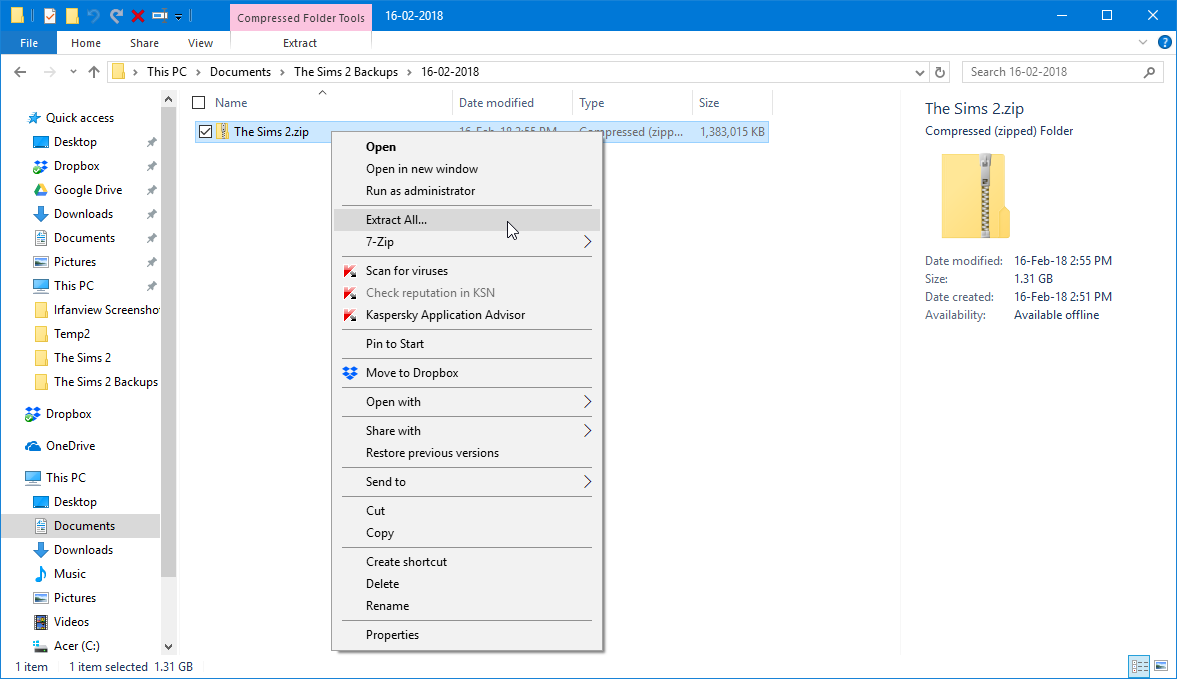Toggle the select-all checkbox in the header
Image resolution: width=1177 pixels, height=679 pixels.
(199, 103)
